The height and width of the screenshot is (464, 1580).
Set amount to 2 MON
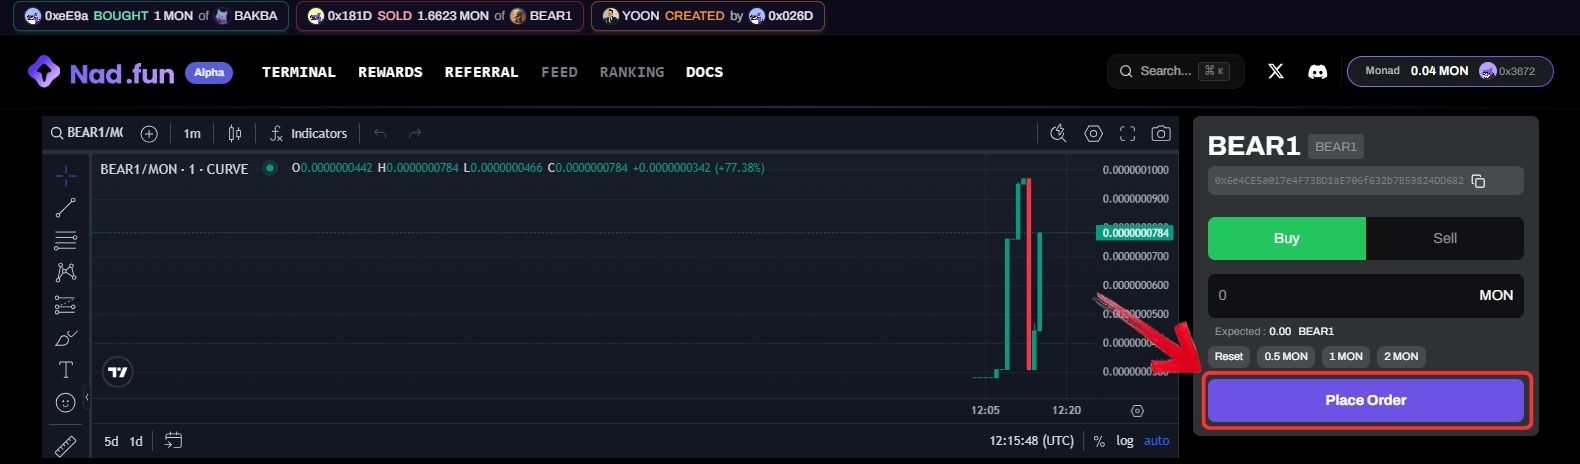[1401, 357]
